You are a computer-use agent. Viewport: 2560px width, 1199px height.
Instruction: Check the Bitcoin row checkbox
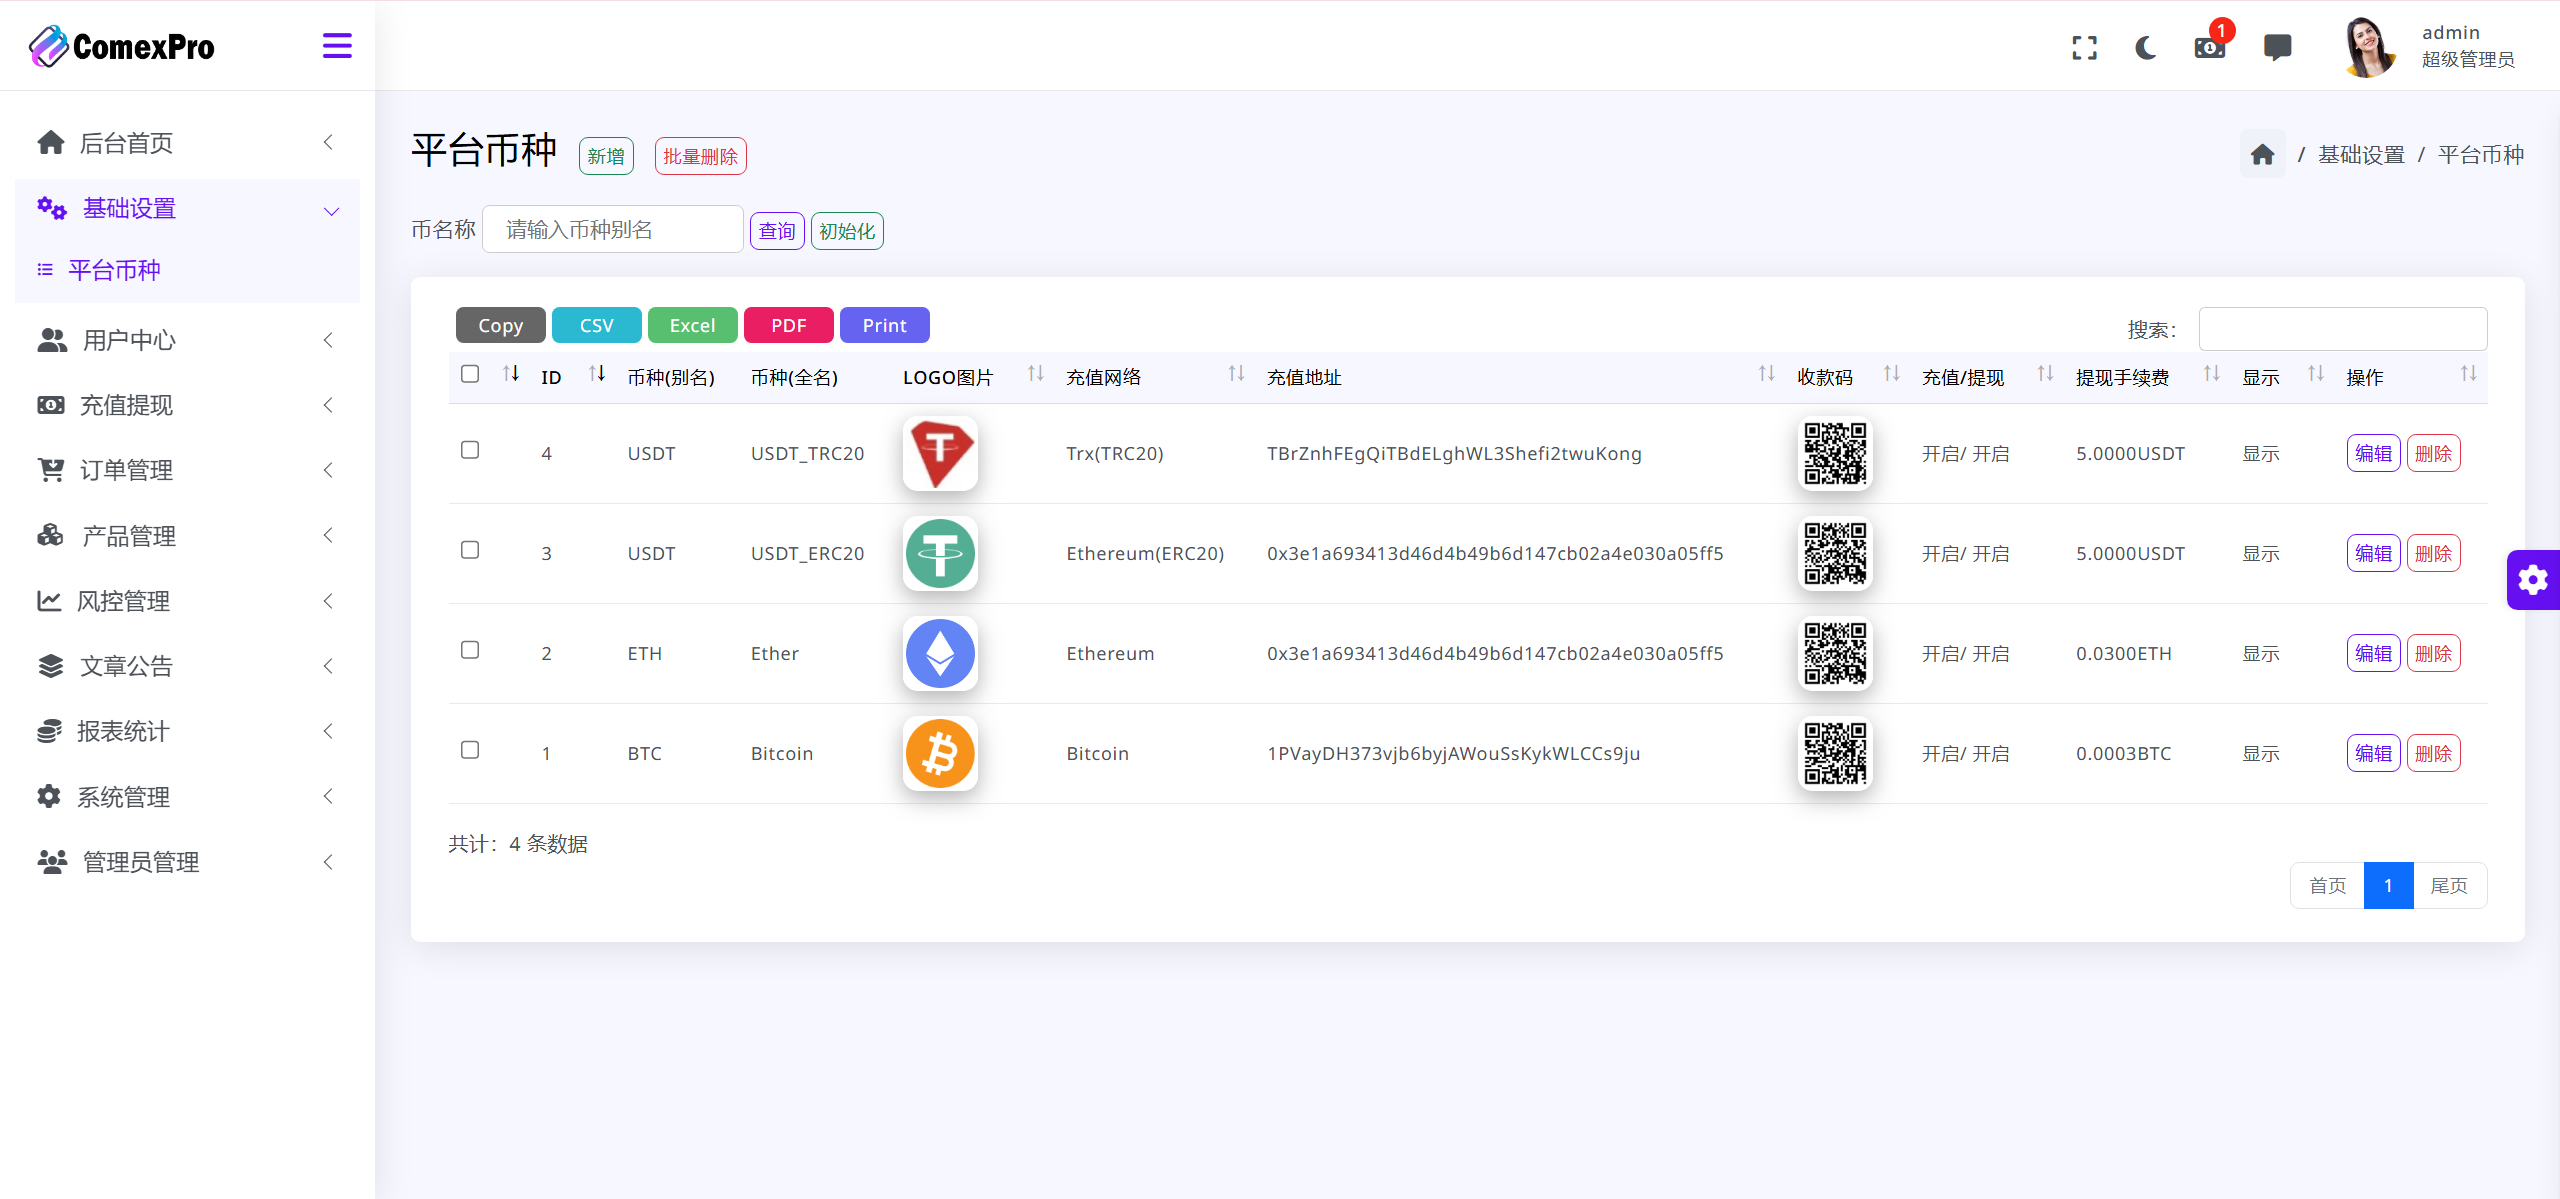(x=470, y=750)
